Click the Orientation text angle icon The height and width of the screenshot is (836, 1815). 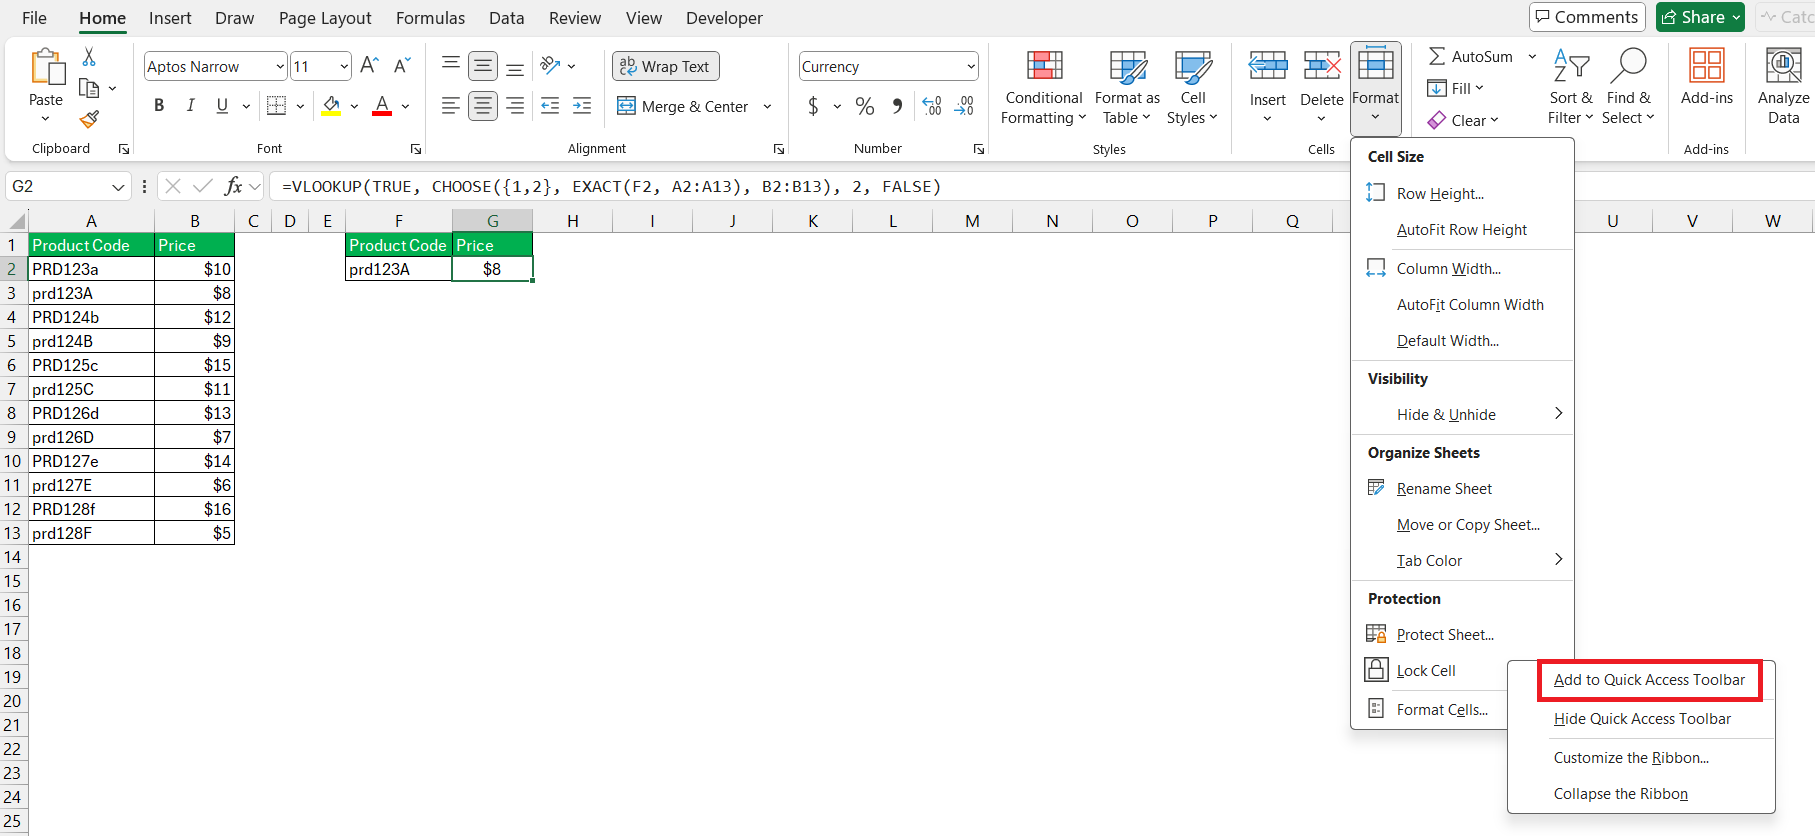(550, 66)
